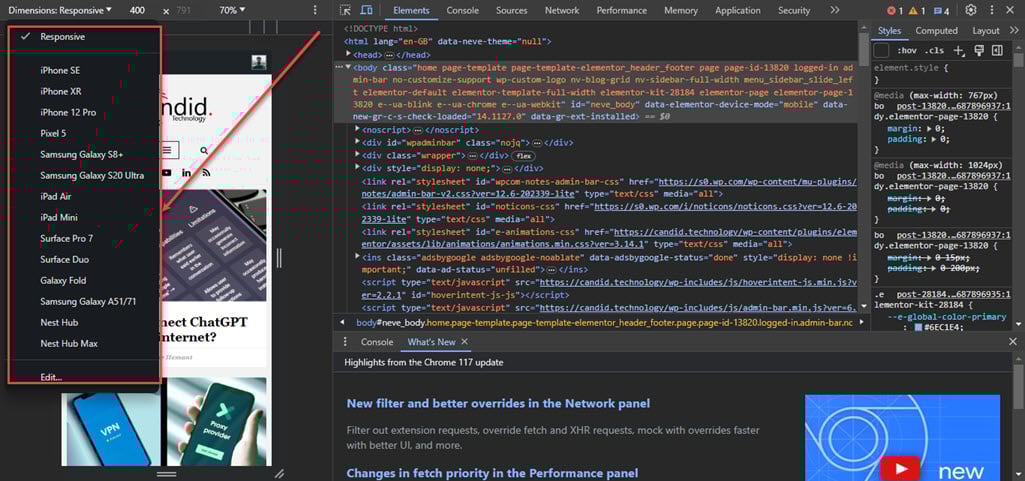Image resolution: width=1025 pixels, height=481 pixels.
Task: Close the What's New tab
Action: pos(464,342)
